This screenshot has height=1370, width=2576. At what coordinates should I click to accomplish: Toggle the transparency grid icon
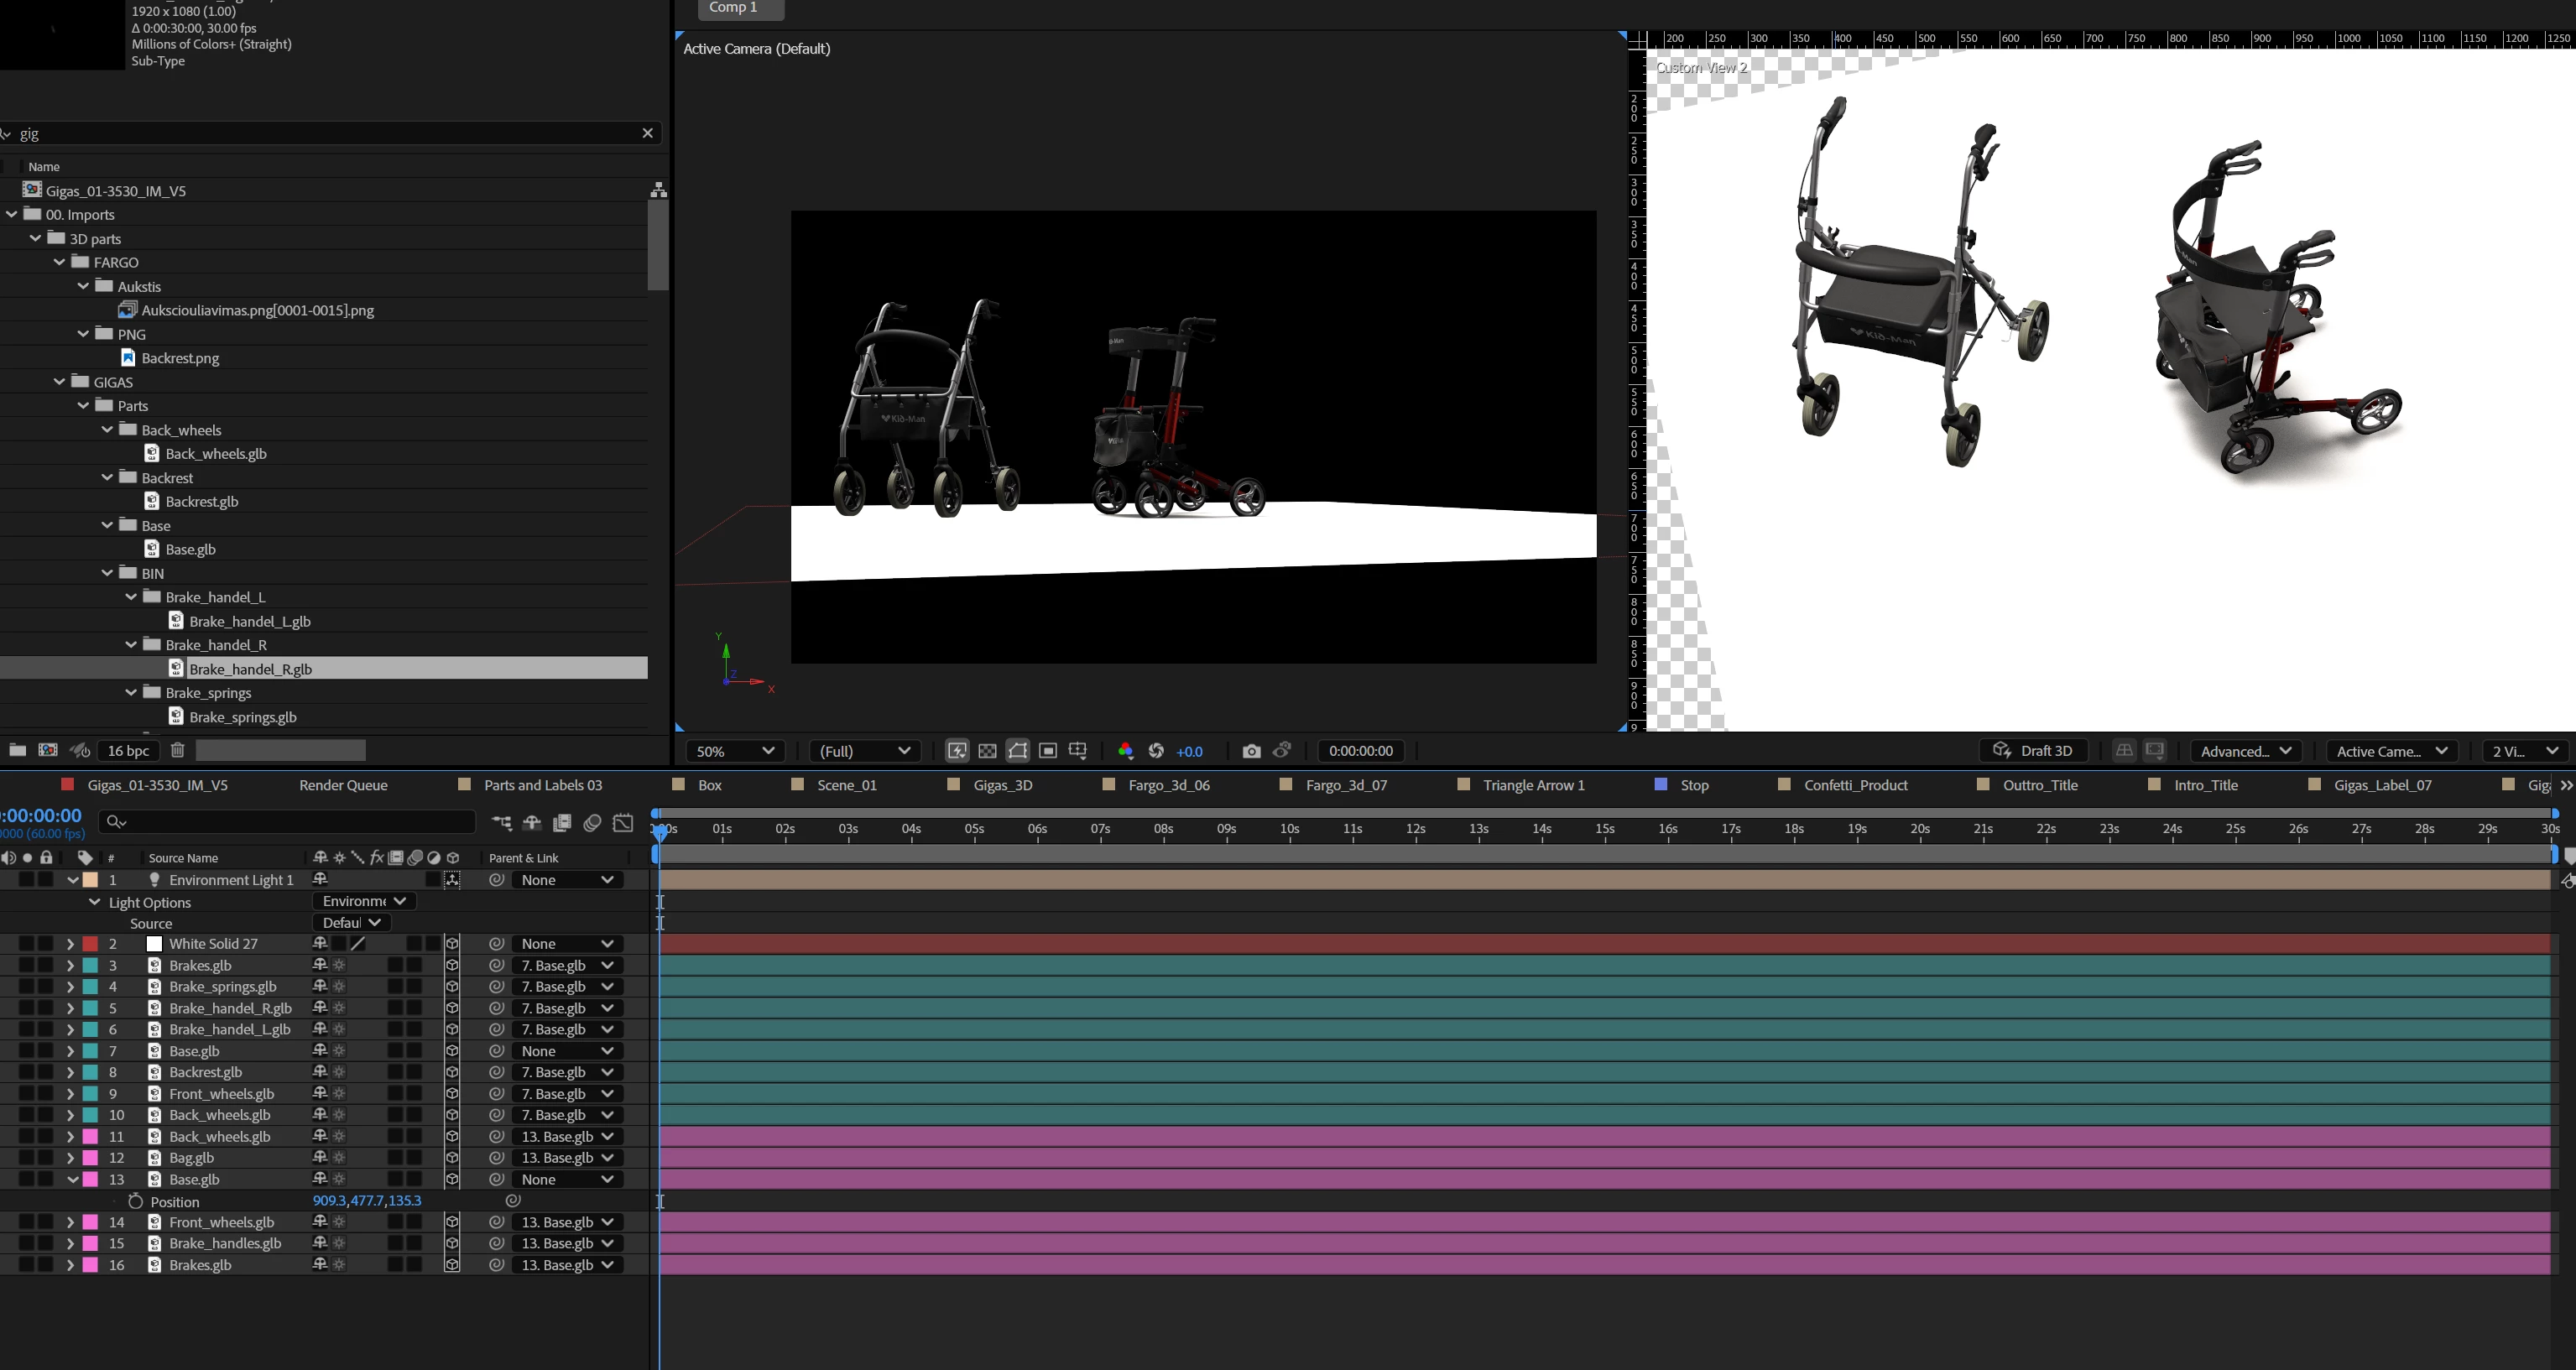(x=987, y=751)
